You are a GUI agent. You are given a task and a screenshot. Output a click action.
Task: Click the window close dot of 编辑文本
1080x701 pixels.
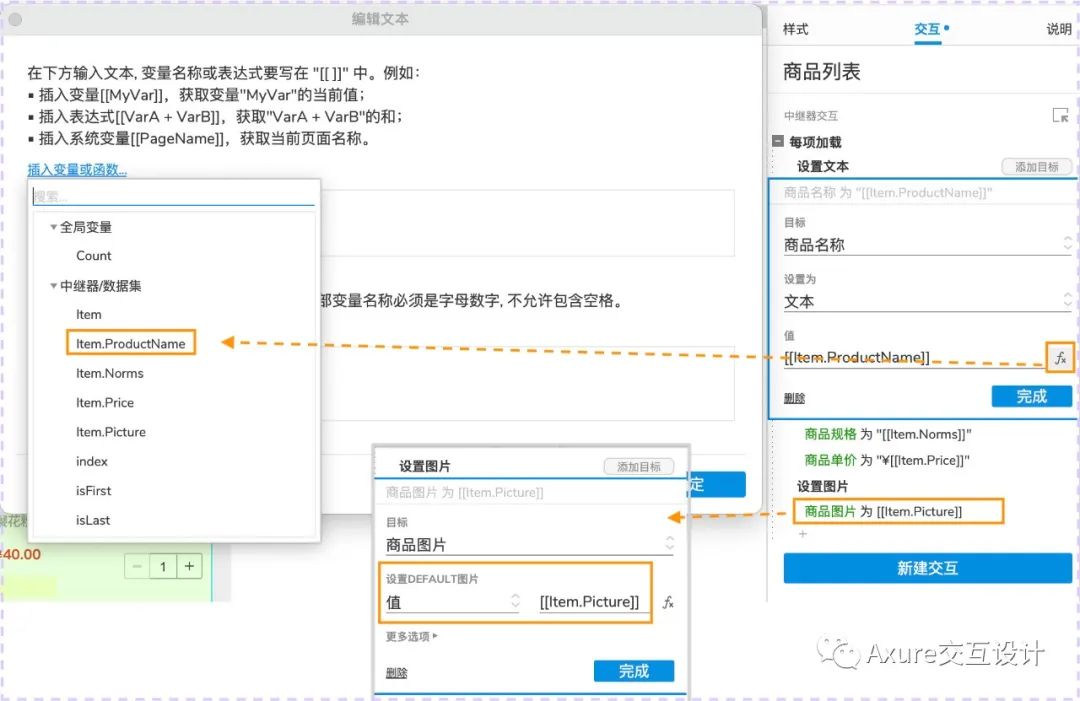[15, 19]
